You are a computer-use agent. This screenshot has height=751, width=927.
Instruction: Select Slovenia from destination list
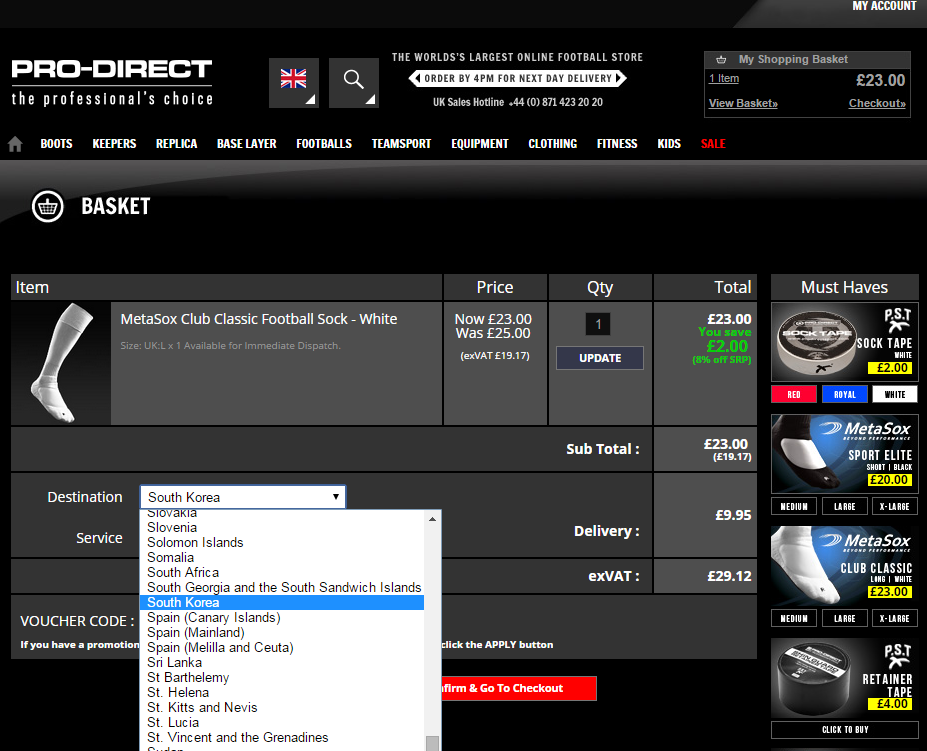281,527
